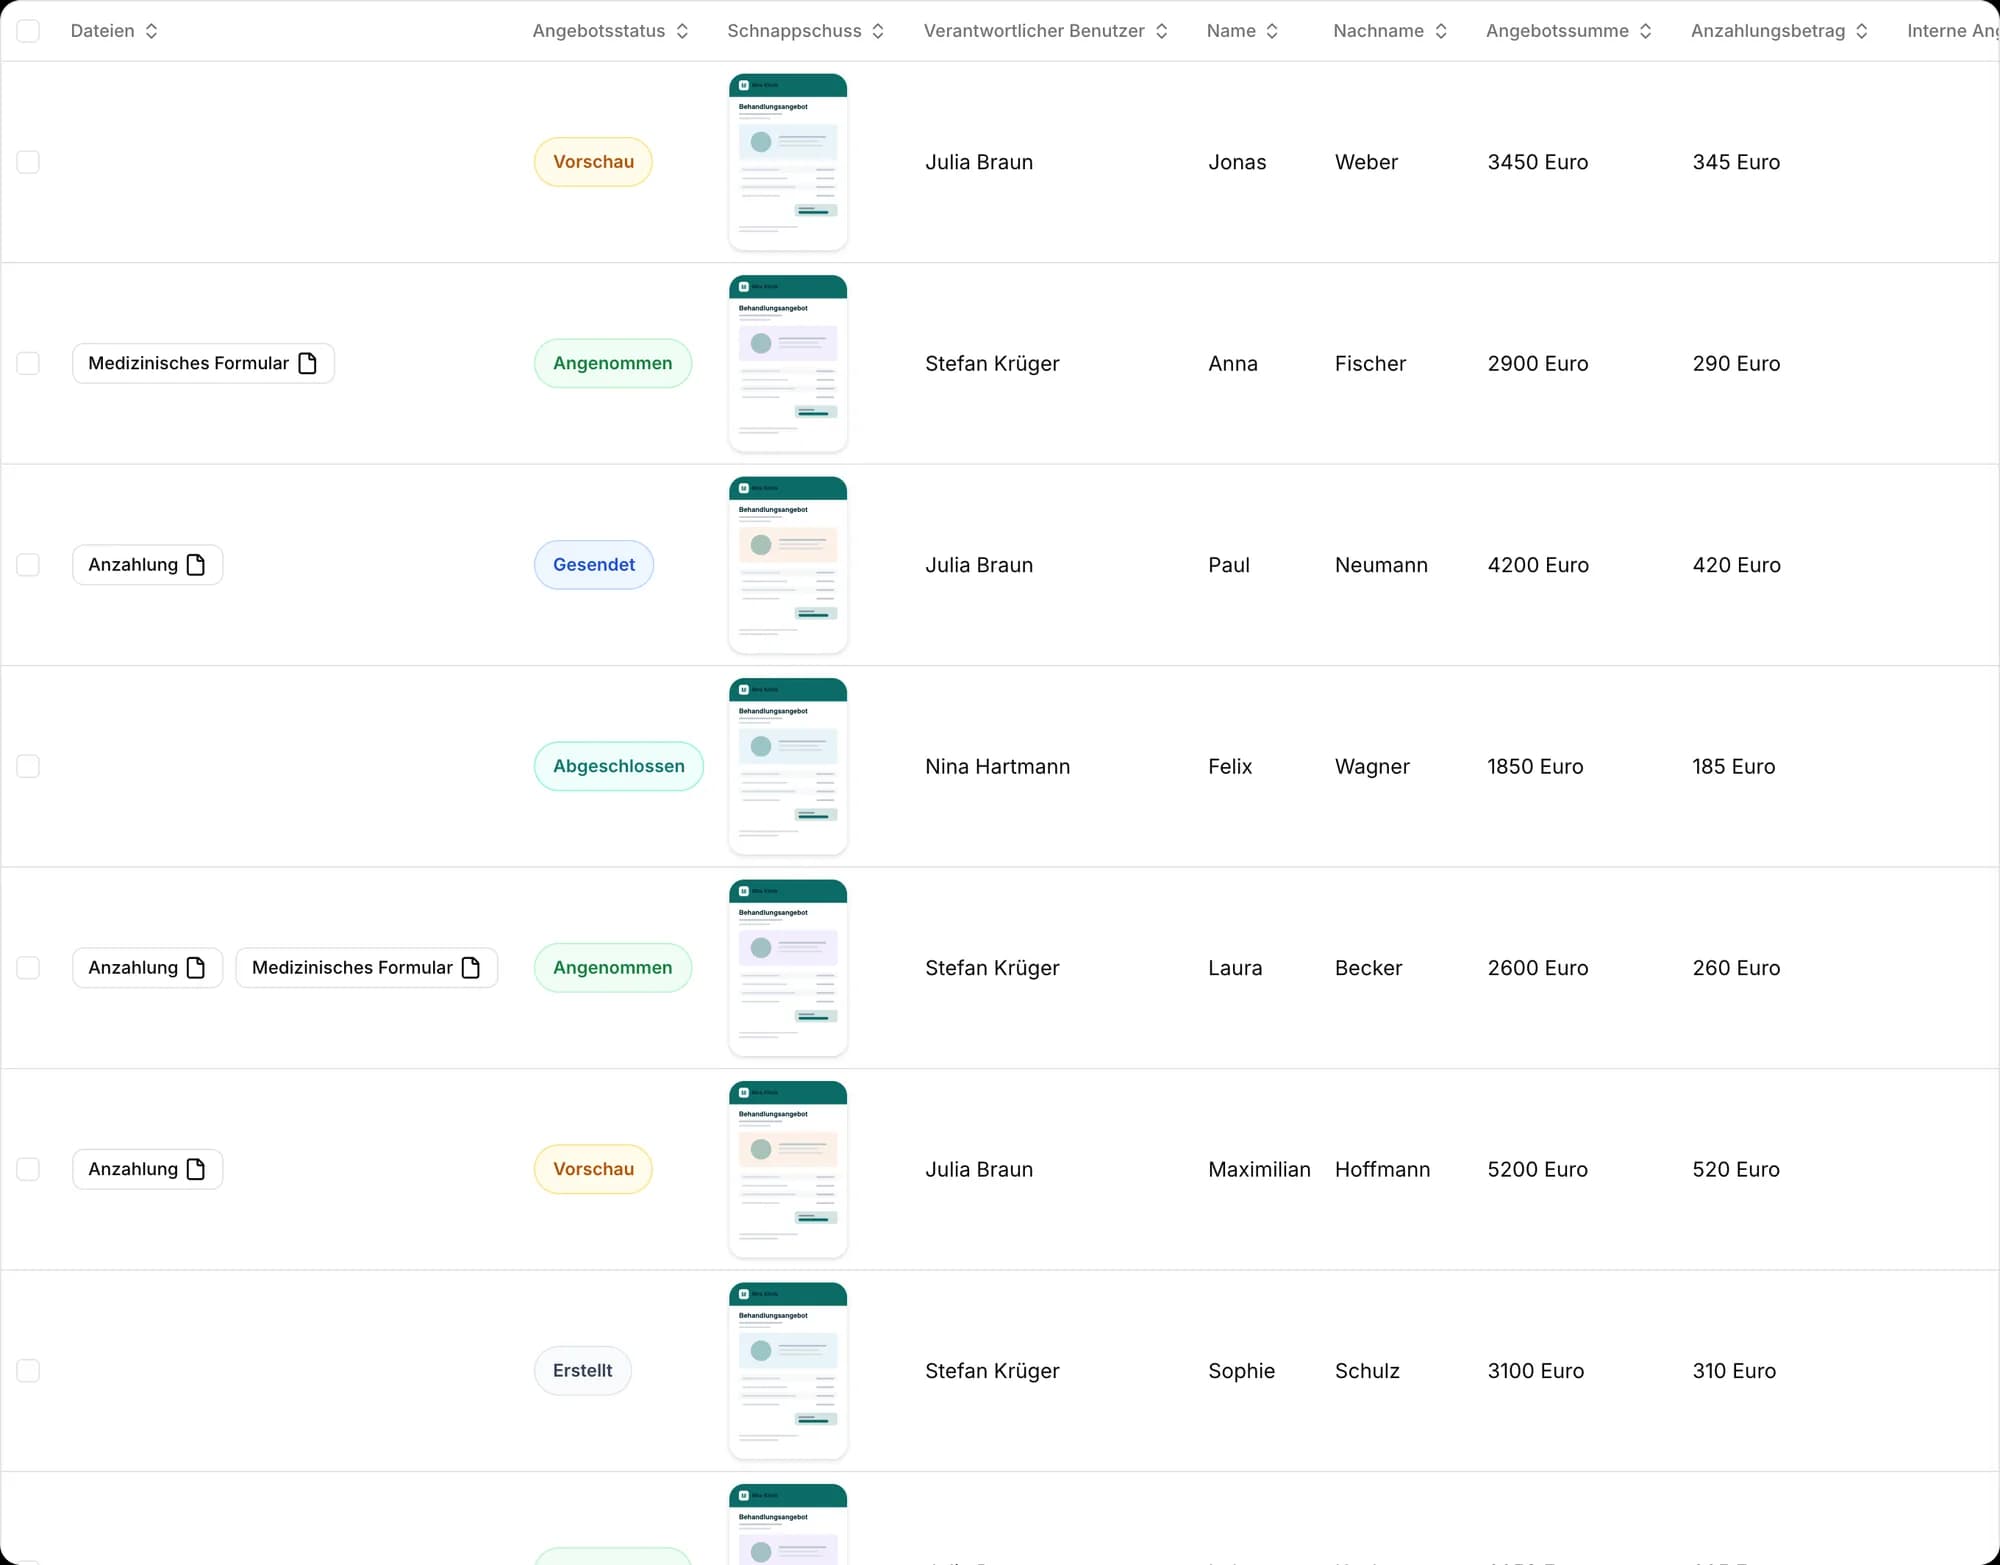Open snapshot thumbnail for Jonas Weber
Image resolution: width=2000 pixels, height=1565 pixels.
point(788,162)
